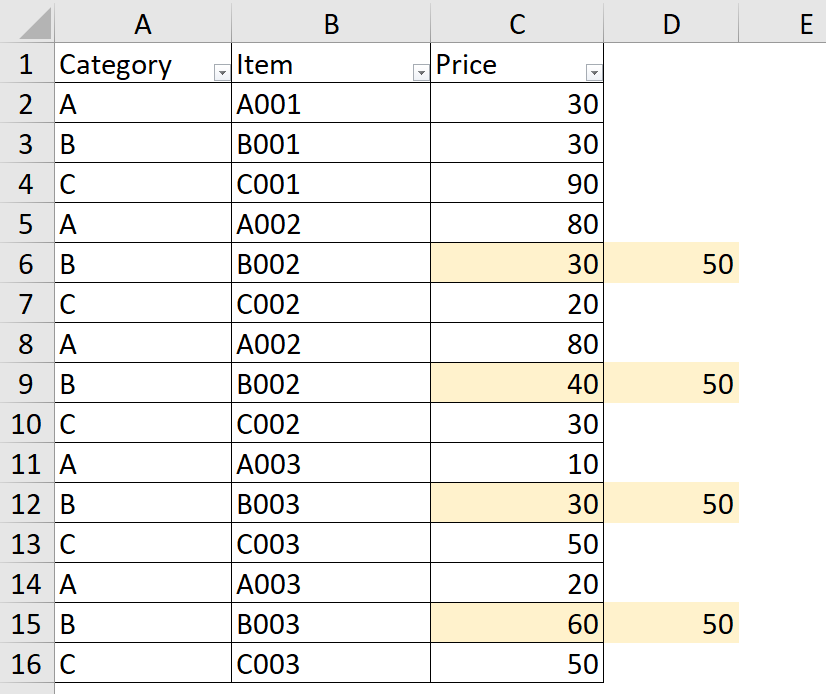Open the Category column filter dropdown
This screenshot has width=826, height=694.
pos(220,73)
